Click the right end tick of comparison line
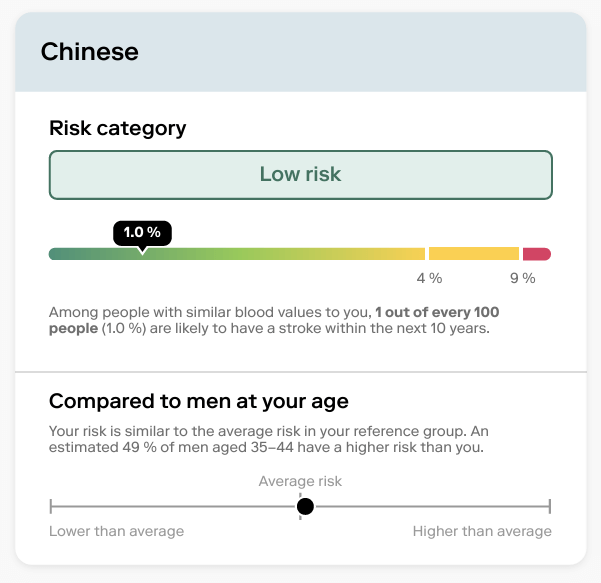The height and width of the screenshot is (583, 601). pos(550,506)
